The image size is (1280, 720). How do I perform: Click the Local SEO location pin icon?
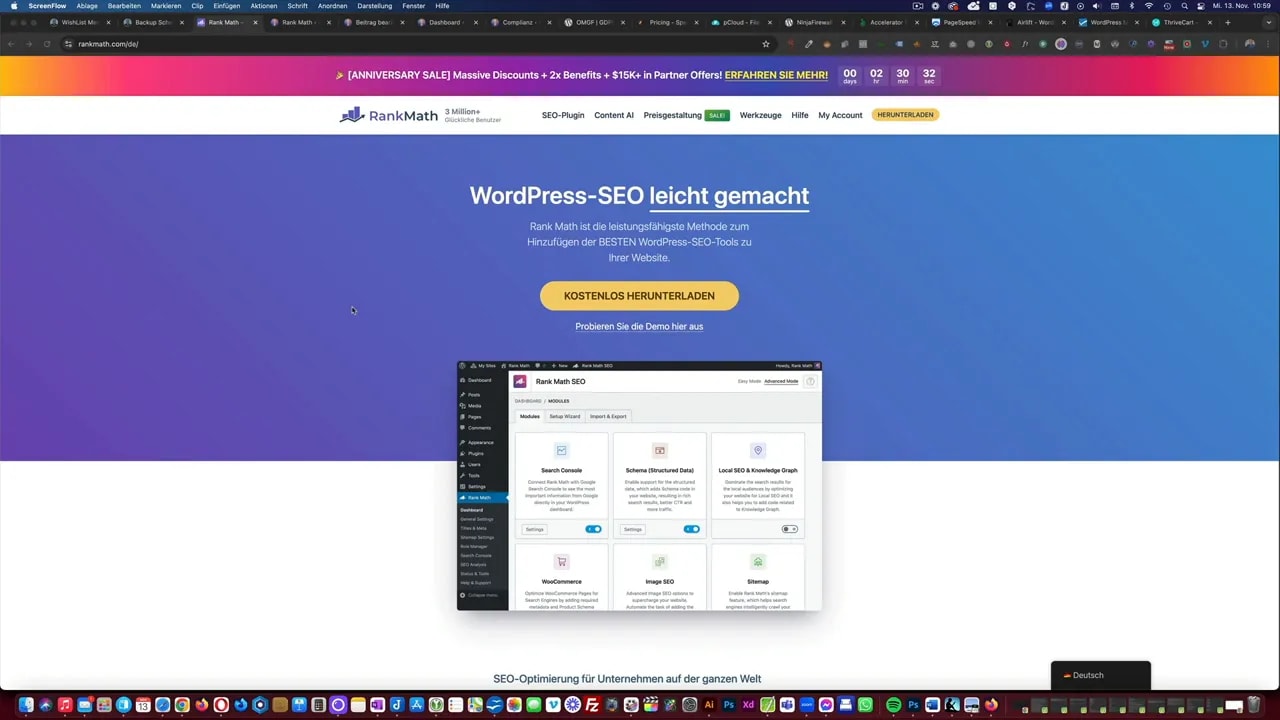tap(757, 450)
